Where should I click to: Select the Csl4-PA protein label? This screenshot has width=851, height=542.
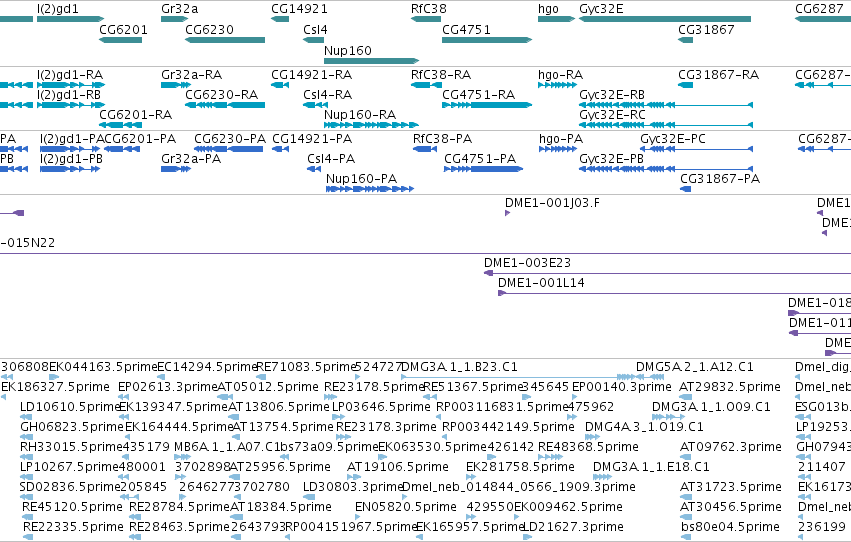(x=331, y=158)
